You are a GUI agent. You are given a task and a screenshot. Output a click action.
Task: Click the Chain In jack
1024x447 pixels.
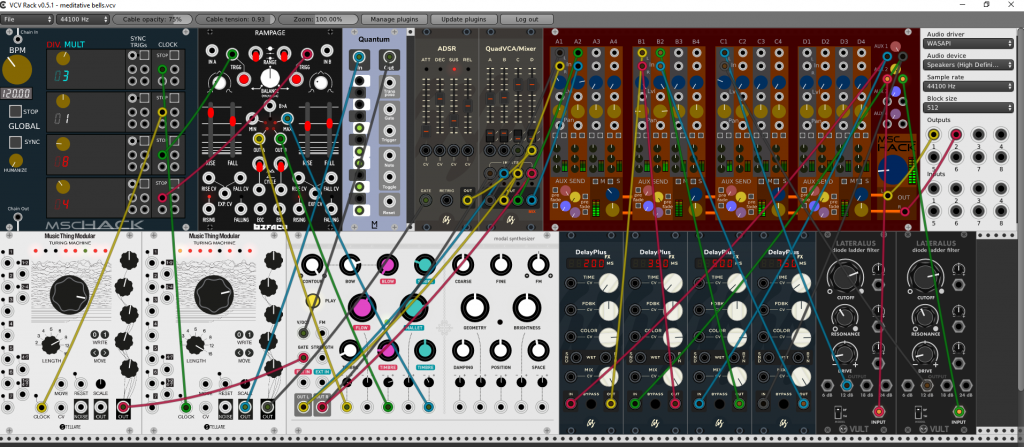pyautogui.click(x=16, y=39)
